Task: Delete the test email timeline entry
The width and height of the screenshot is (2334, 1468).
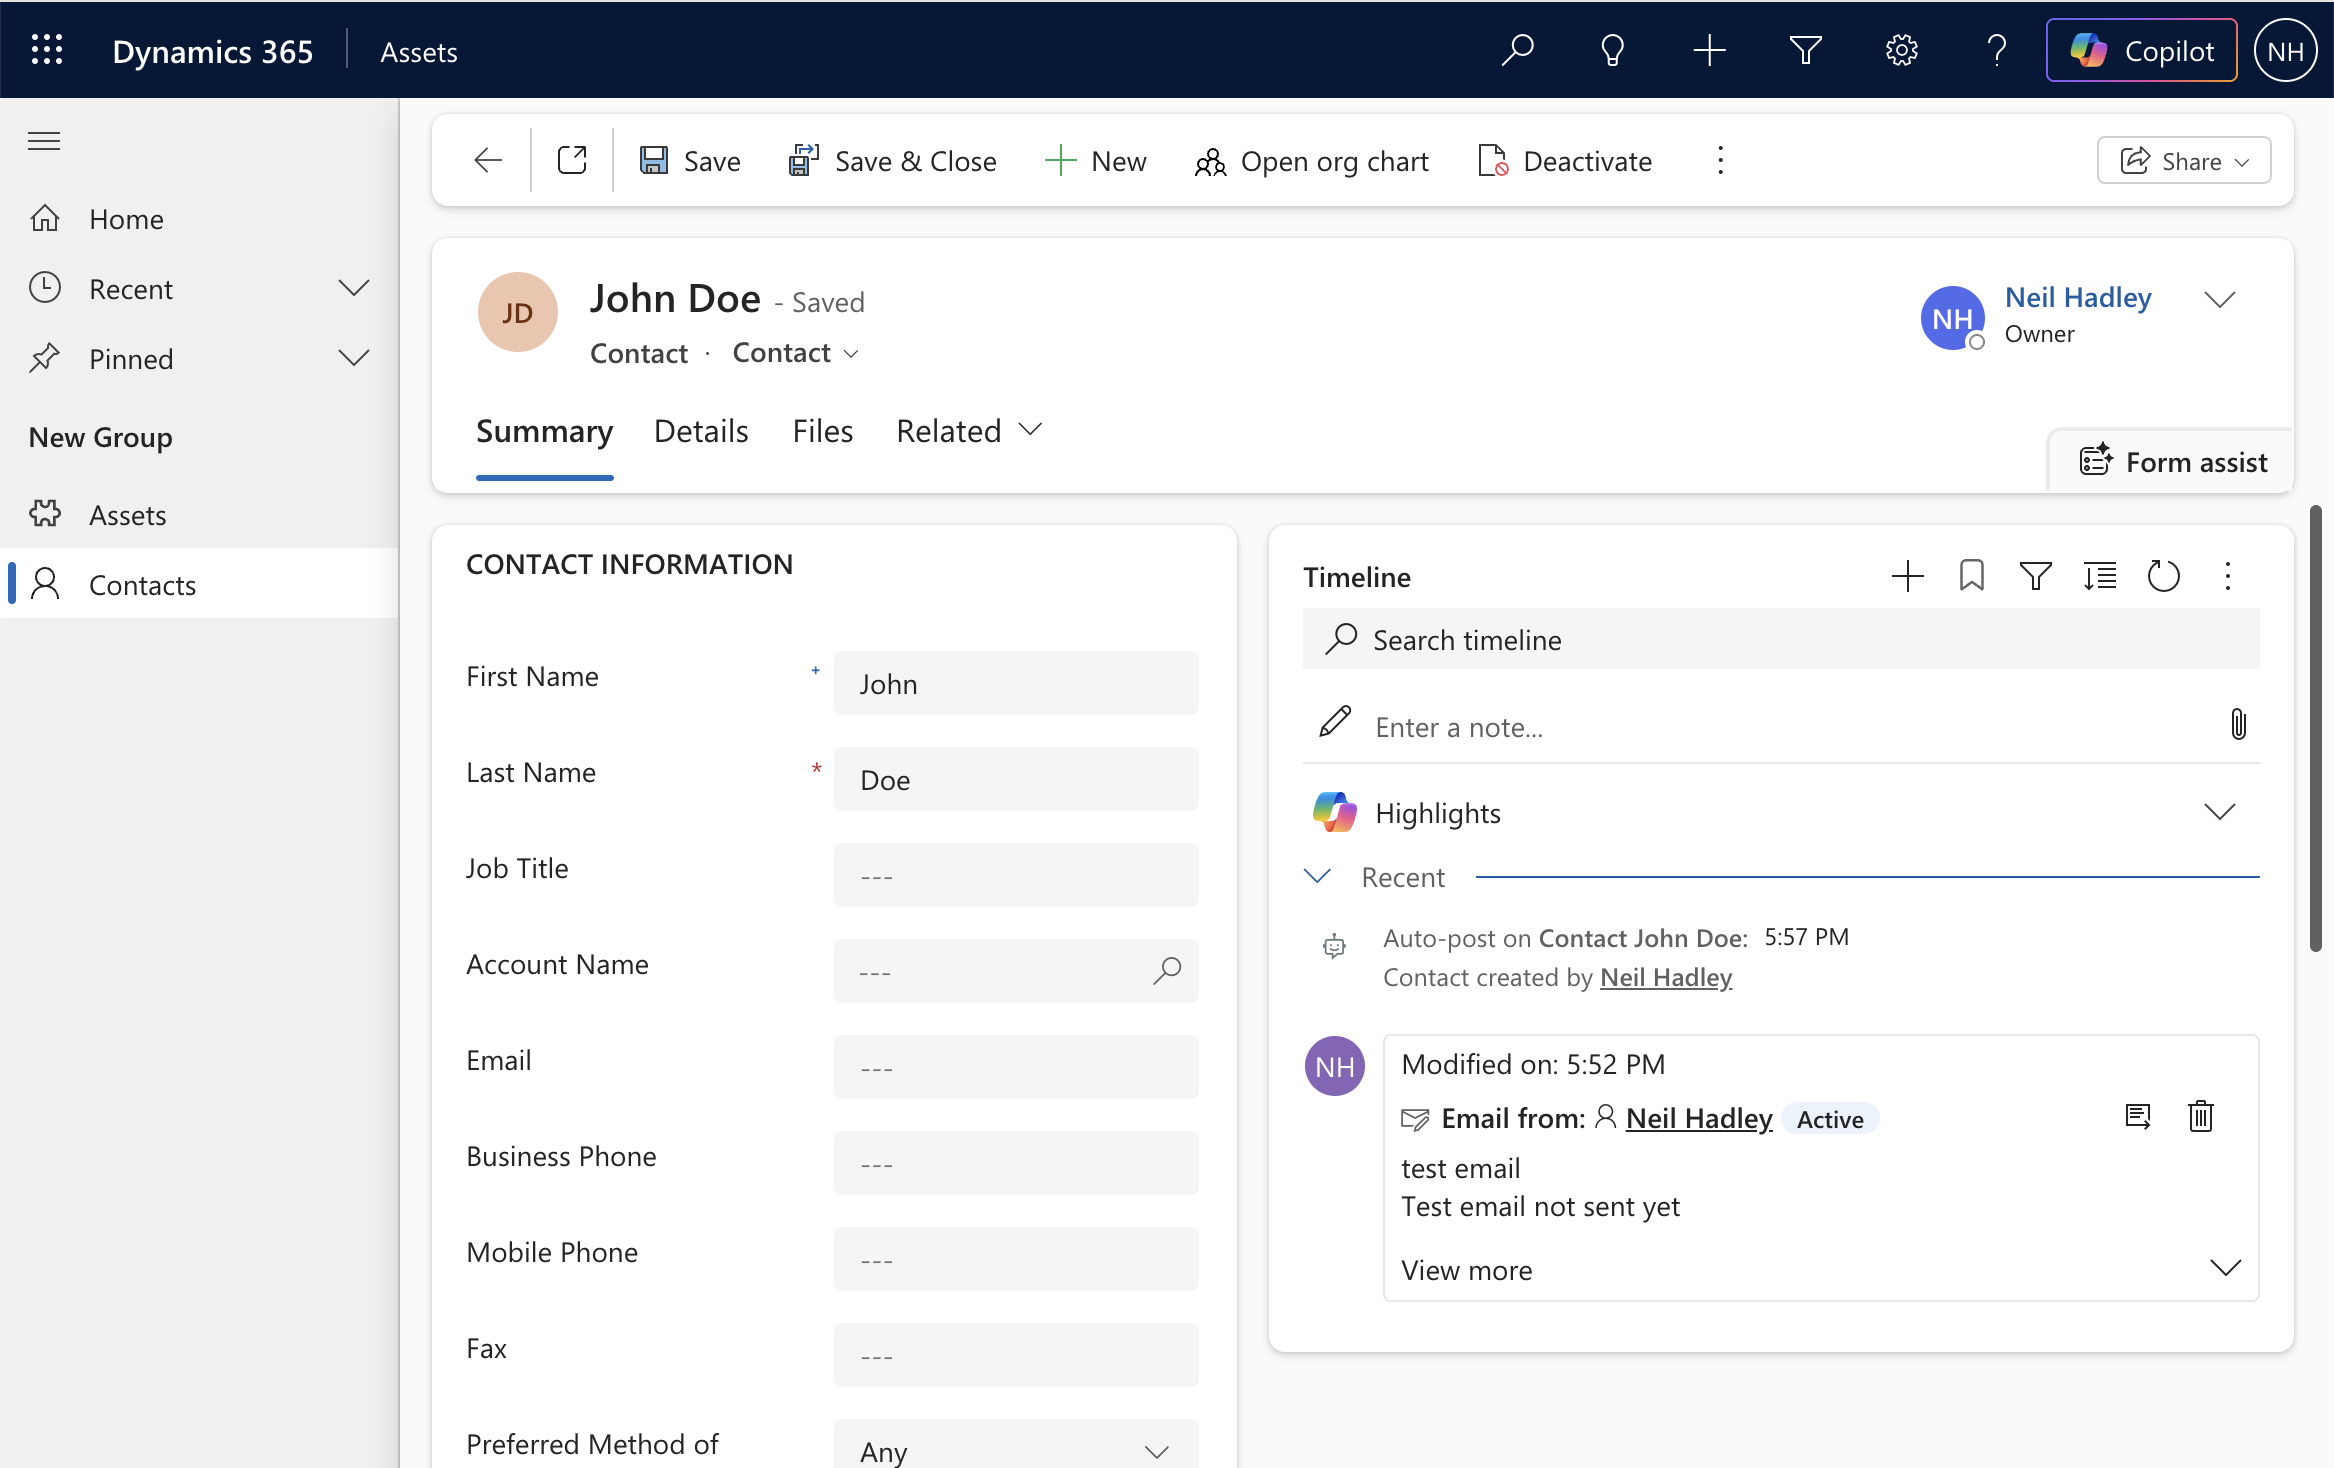Action: pos(2201,1116)
